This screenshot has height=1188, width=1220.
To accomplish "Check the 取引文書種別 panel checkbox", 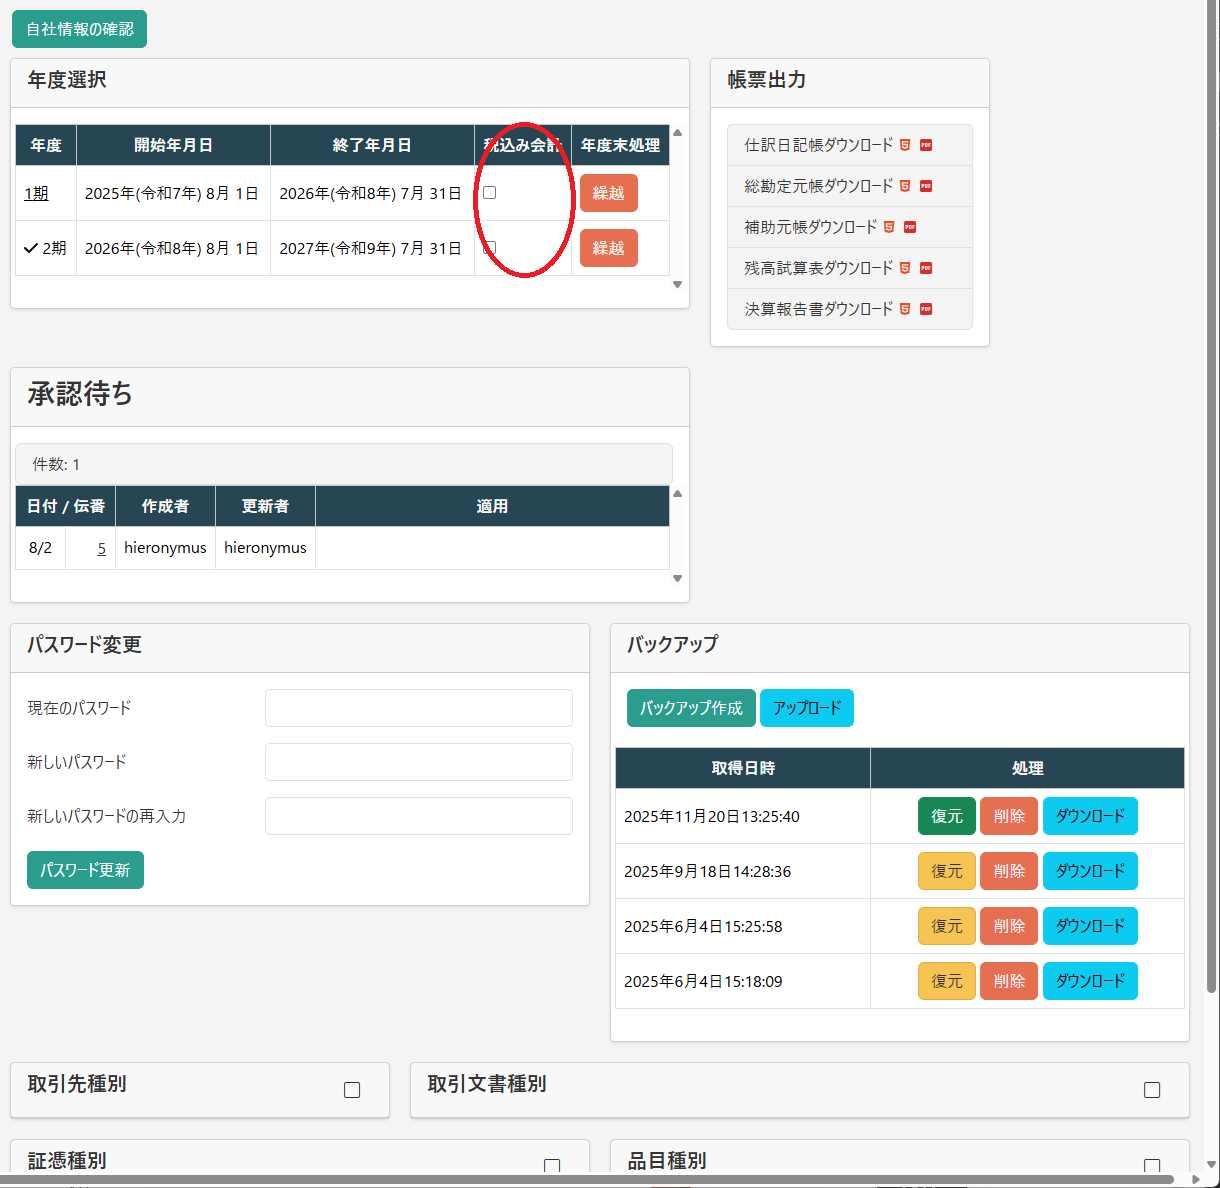I will point(1152,1090).
